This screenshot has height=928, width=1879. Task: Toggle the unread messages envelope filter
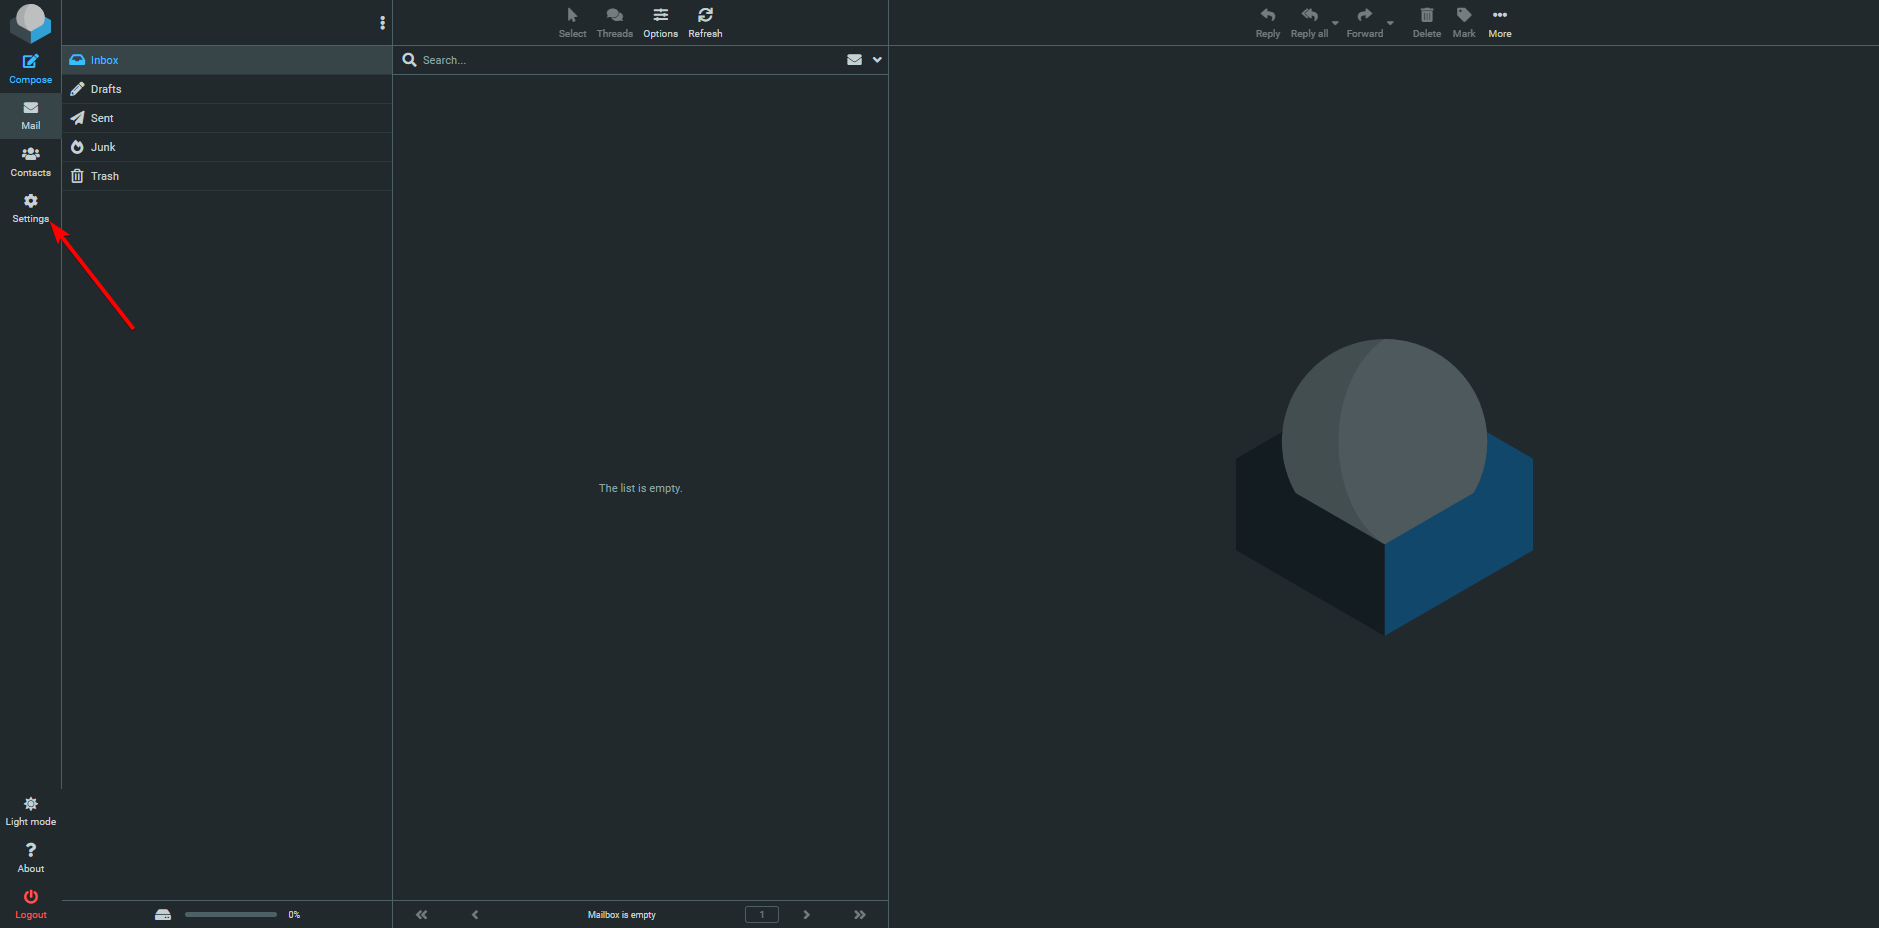pyautogui.click(x=854, y=60)
